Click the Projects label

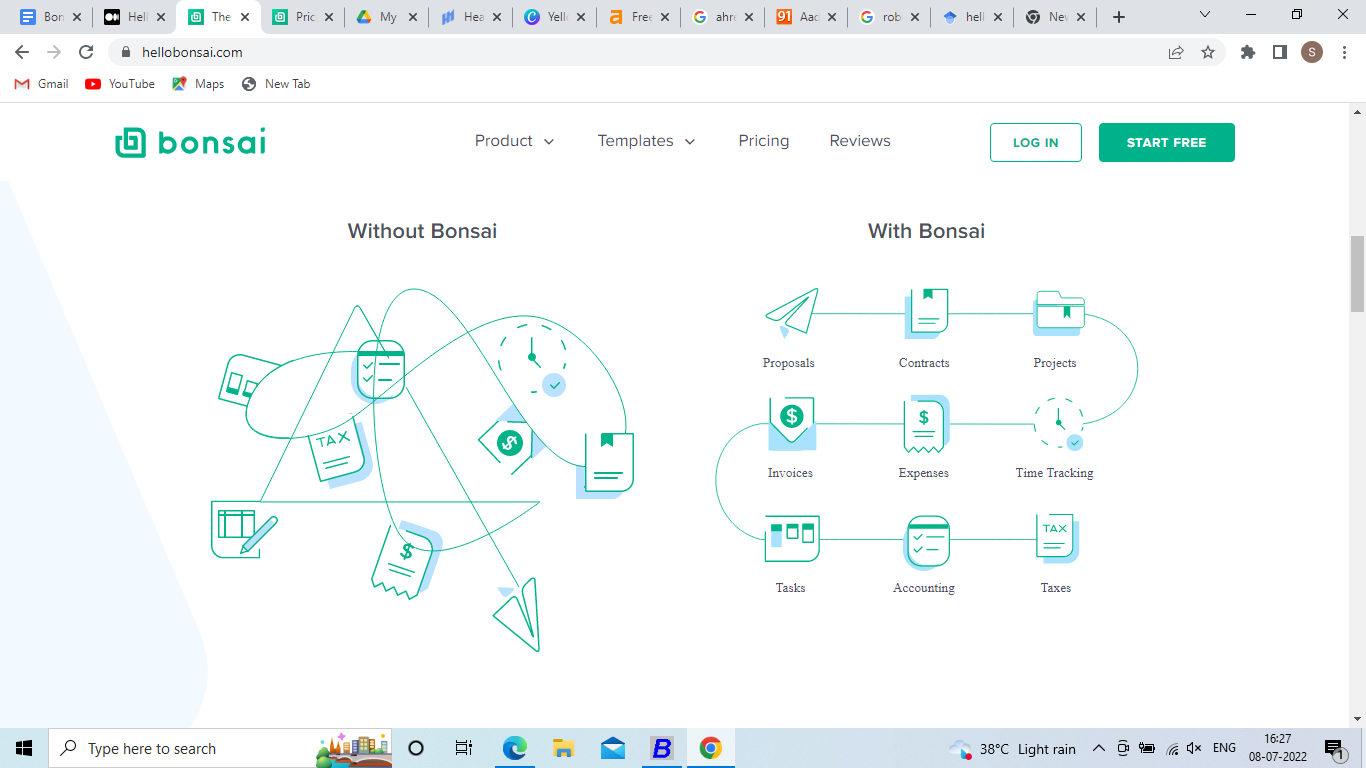(1055, 363)
